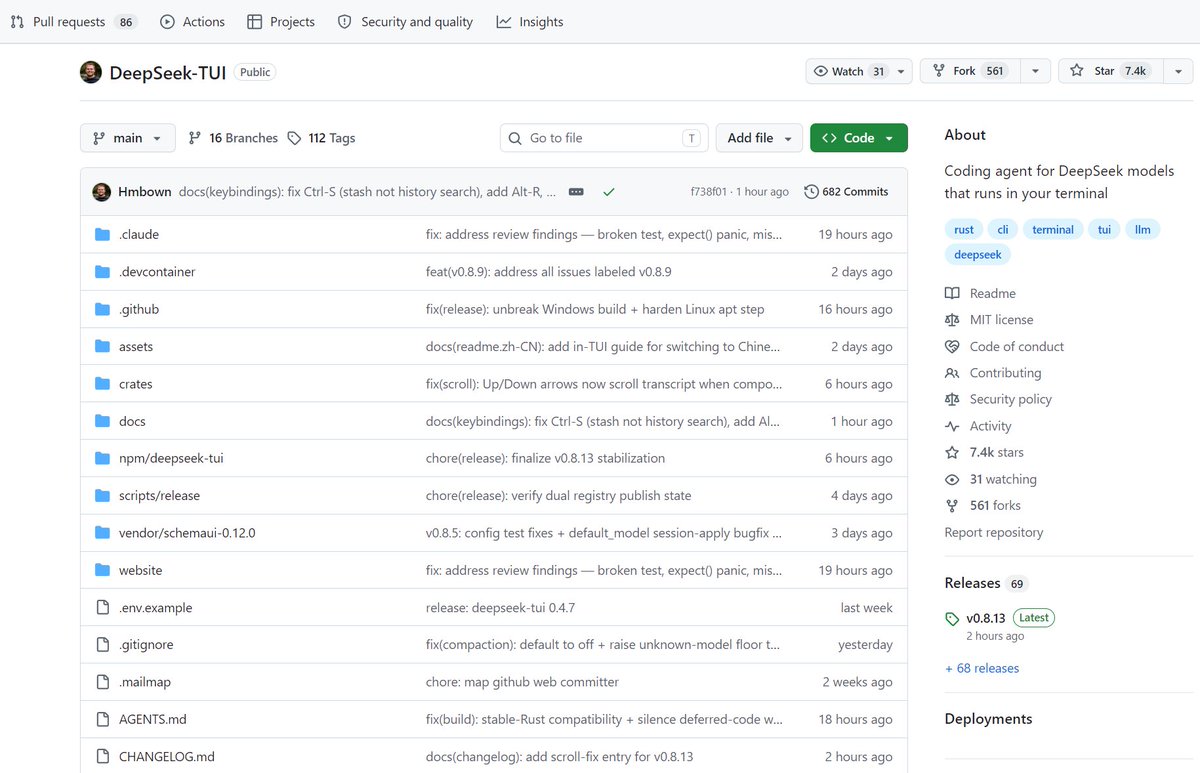Select the llm topic tag
This screenshot has width=1200, height=773.
tap(1142, 229)
